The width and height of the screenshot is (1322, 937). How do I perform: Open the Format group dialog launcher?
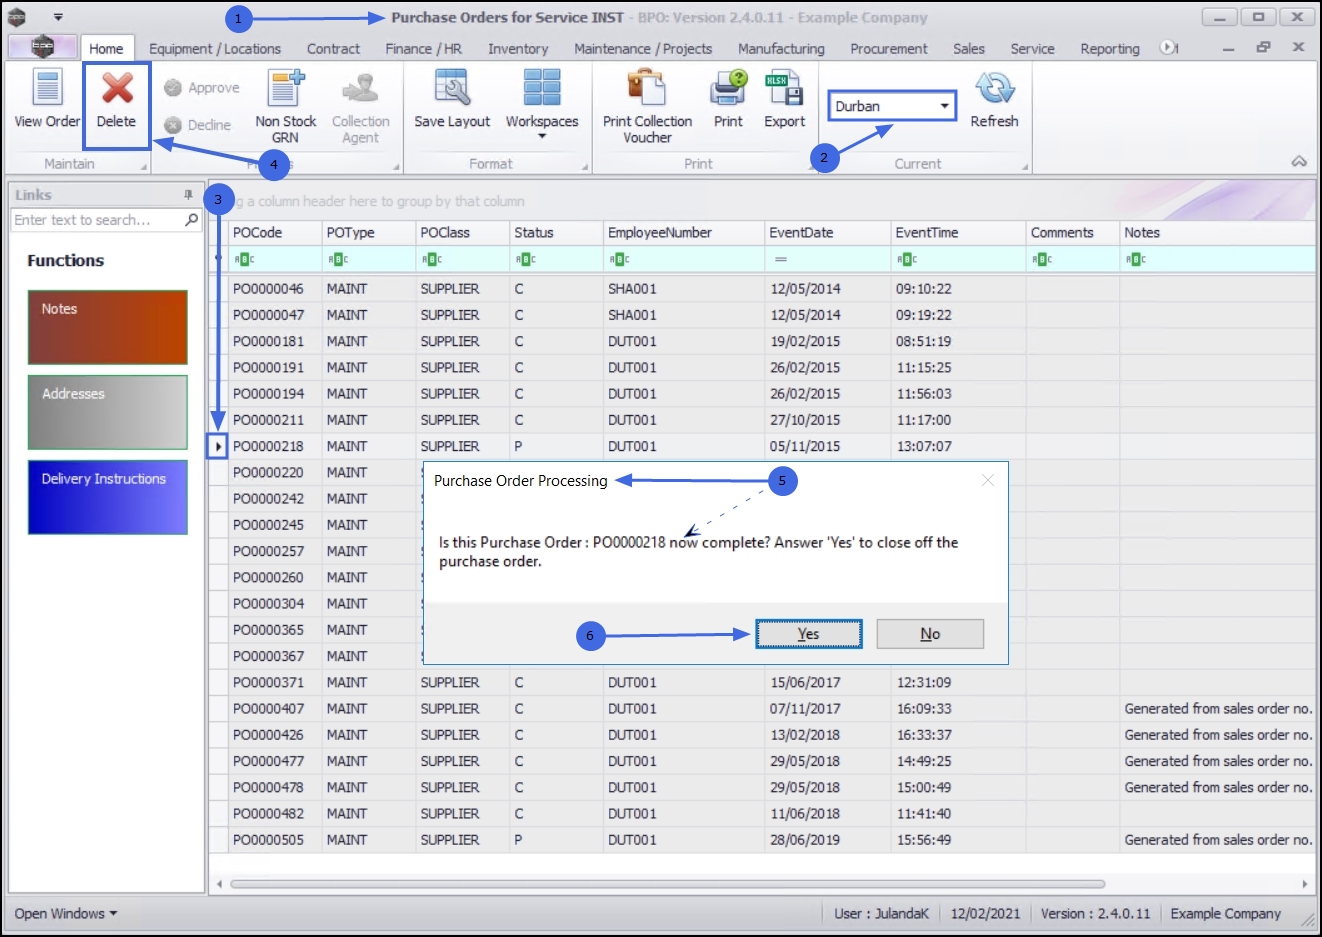[x=586, y=167]
